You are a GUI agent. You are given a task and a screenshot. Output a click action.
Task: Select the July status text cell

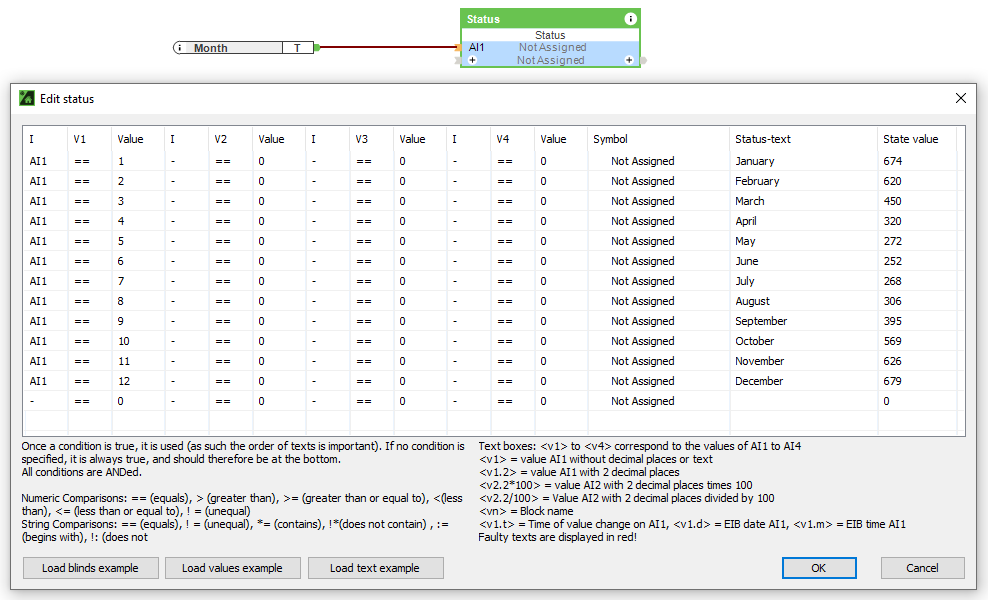pyautogui.click(x=803, y=281)
